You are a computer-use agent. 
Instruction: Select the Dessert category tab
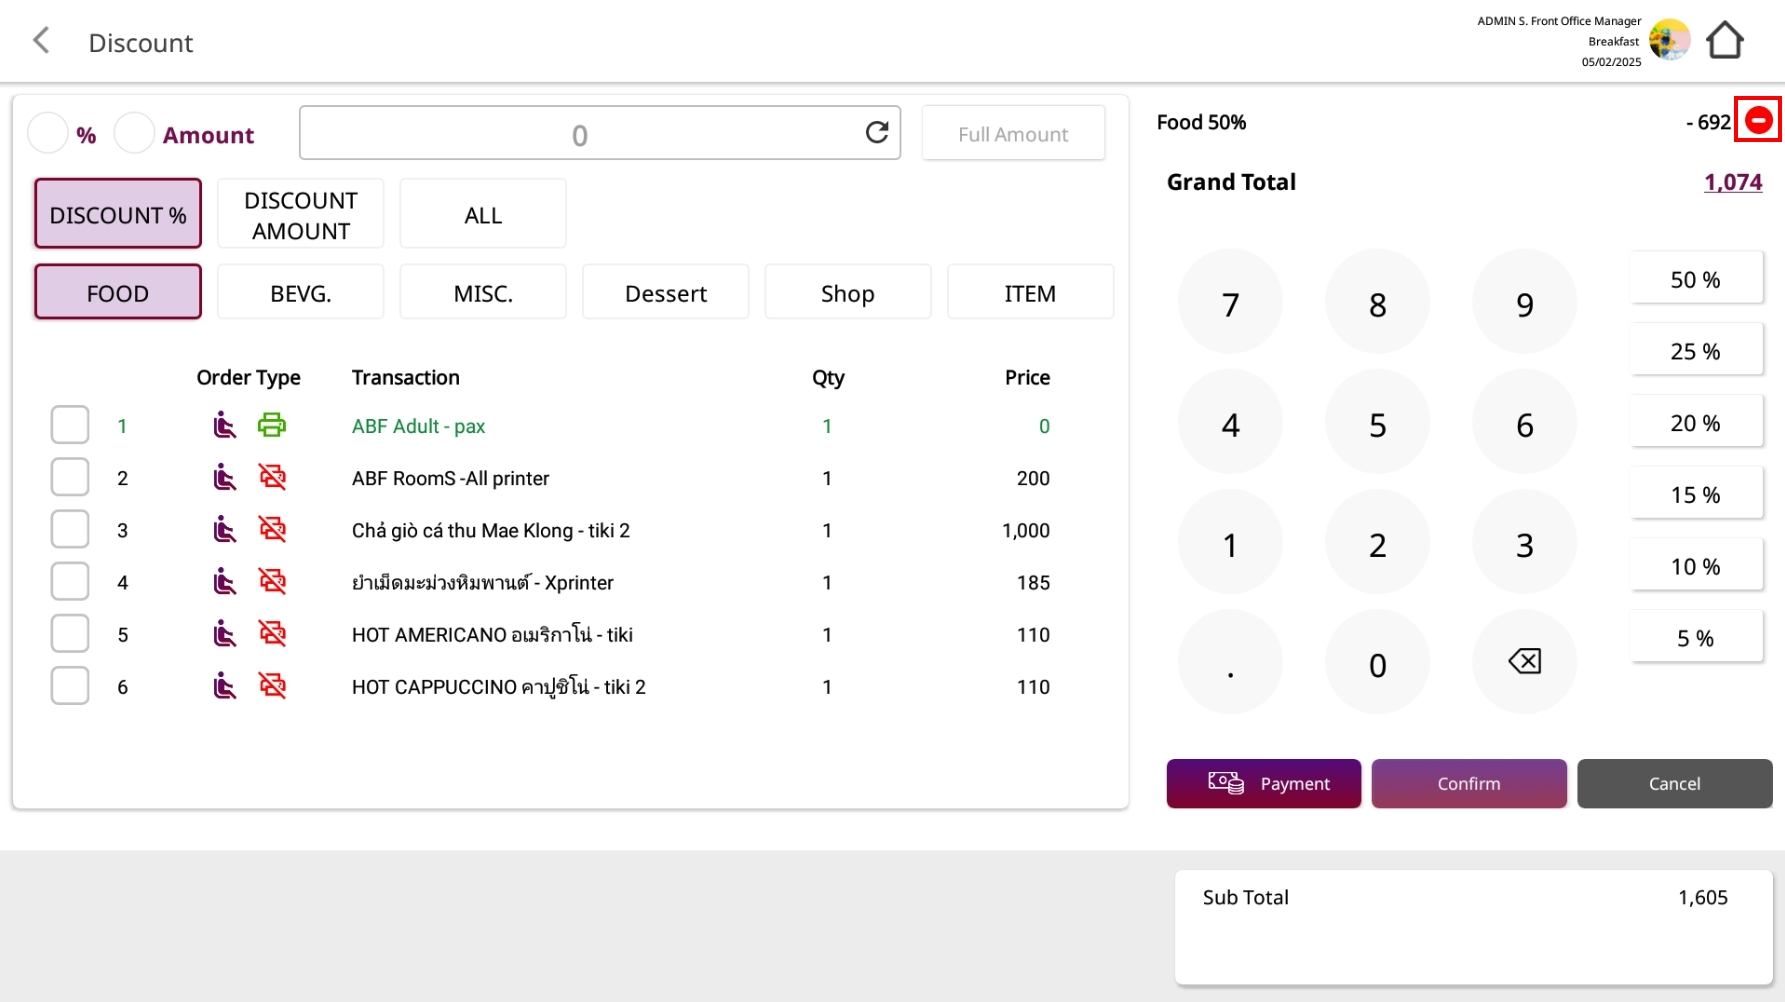pyautogui.click(x=665, y=293)
